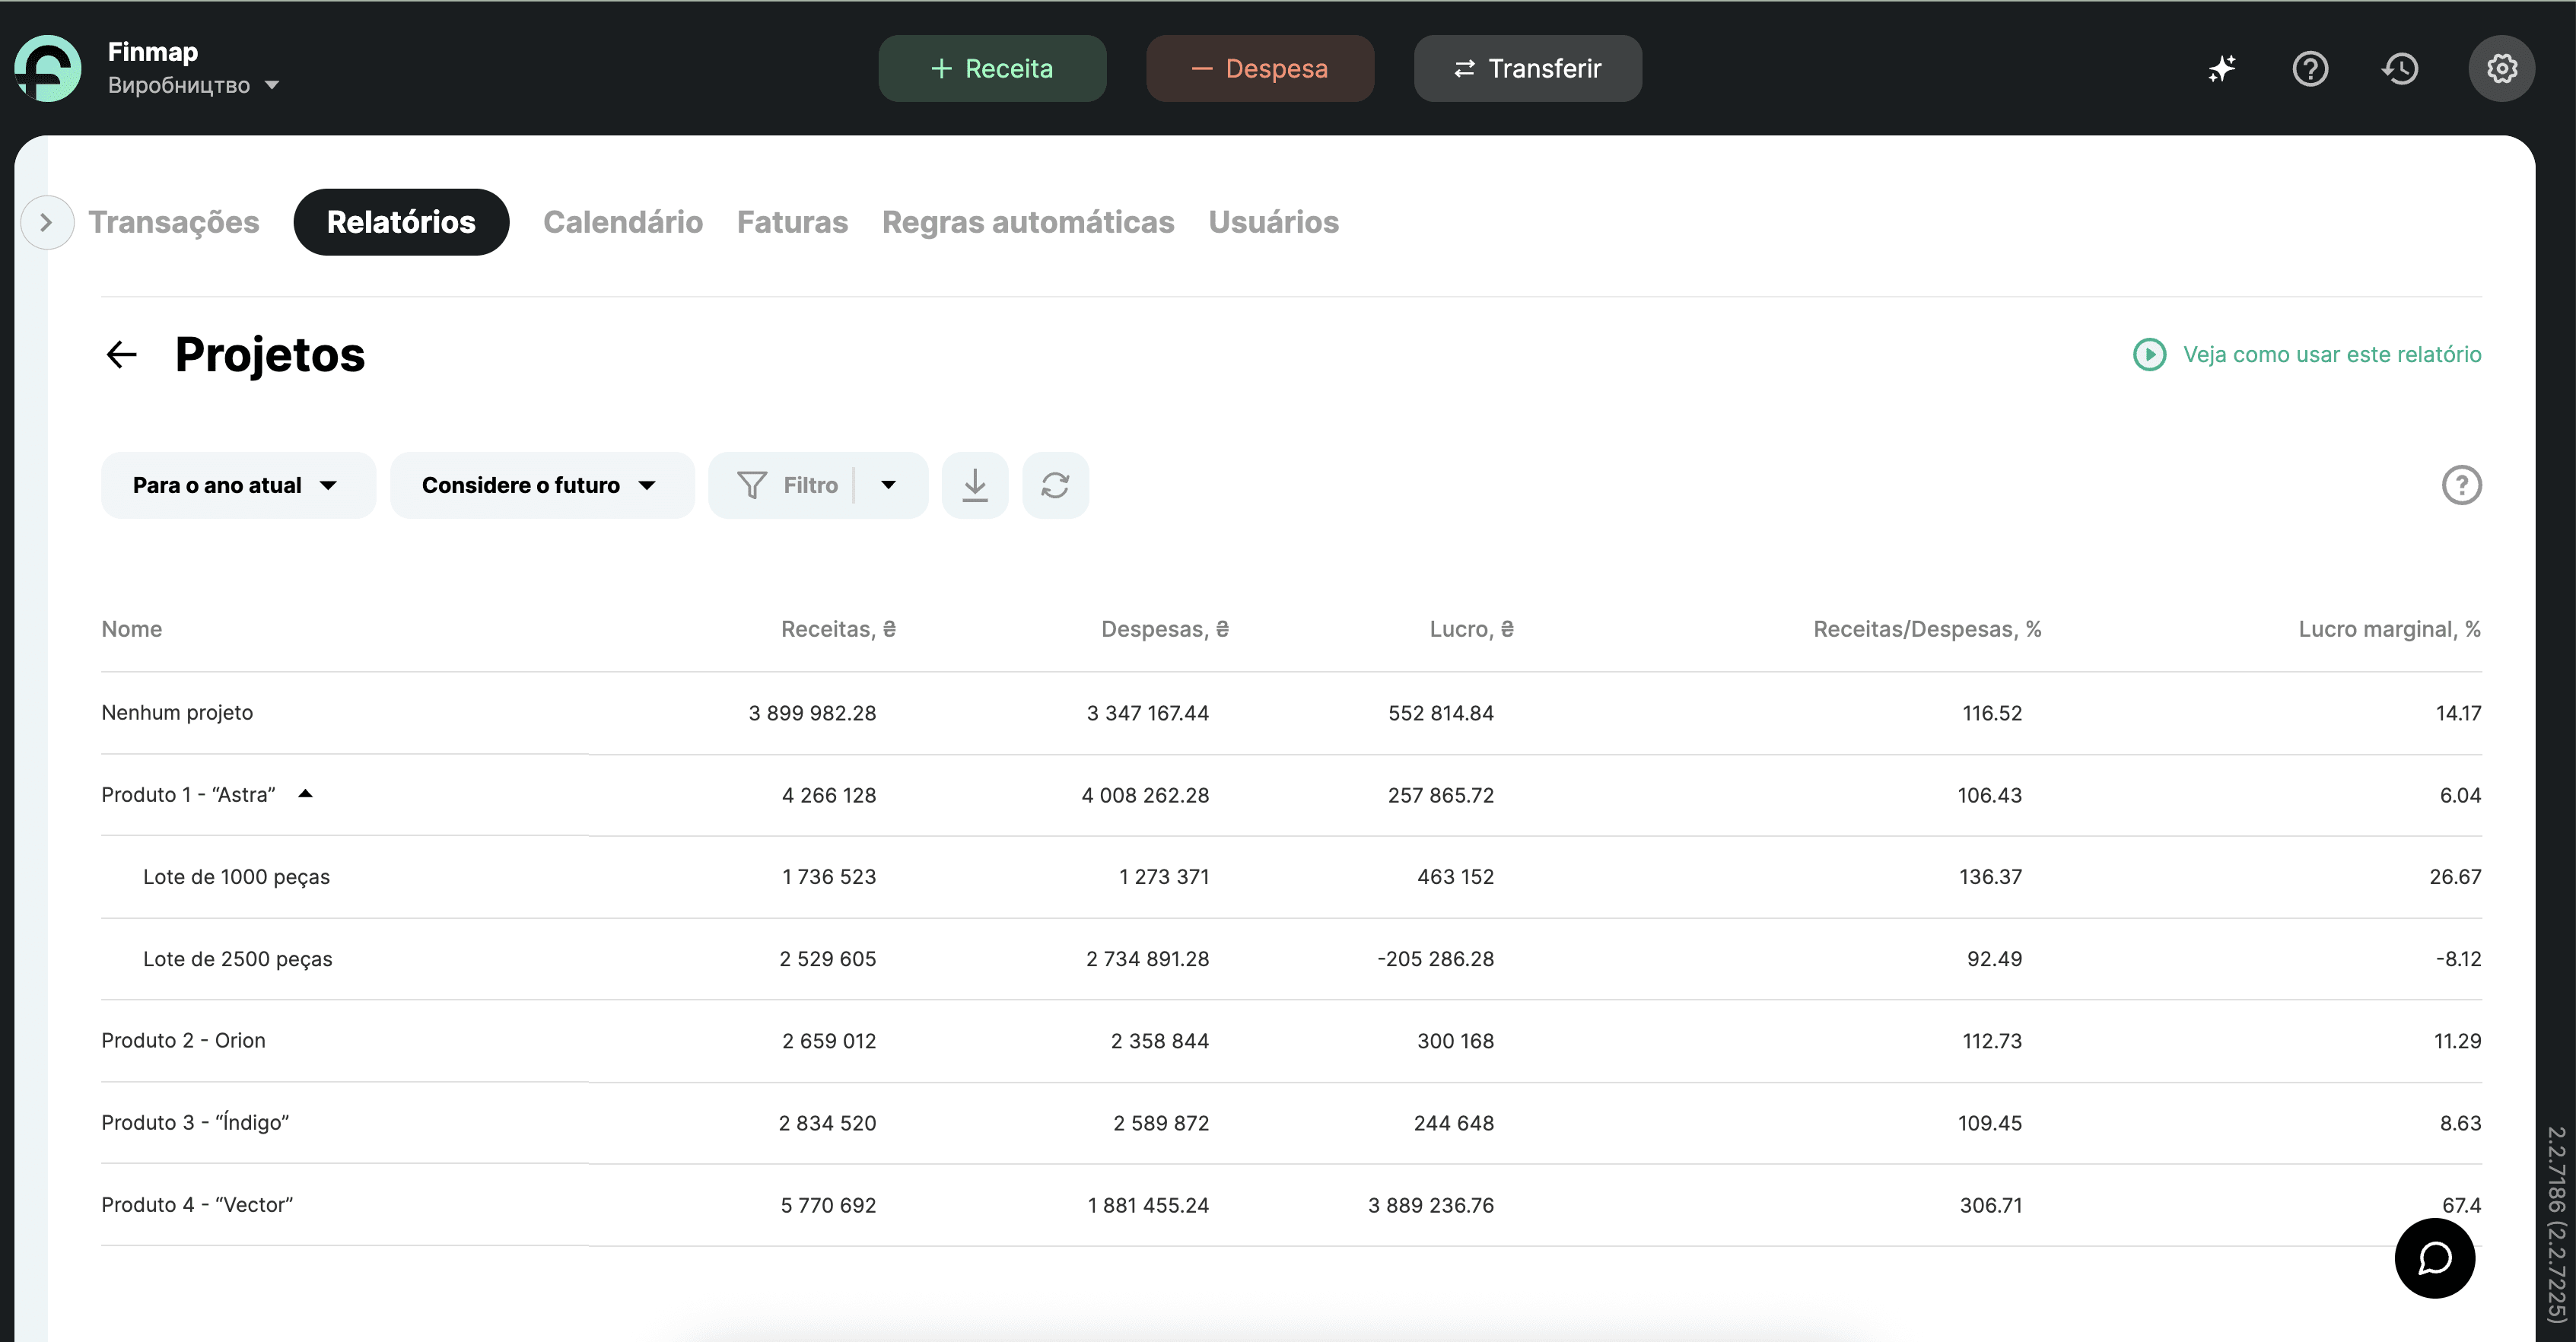The image size is (2576, 1342).
Task: Open the Calendário tab
Action: [623, 222]
